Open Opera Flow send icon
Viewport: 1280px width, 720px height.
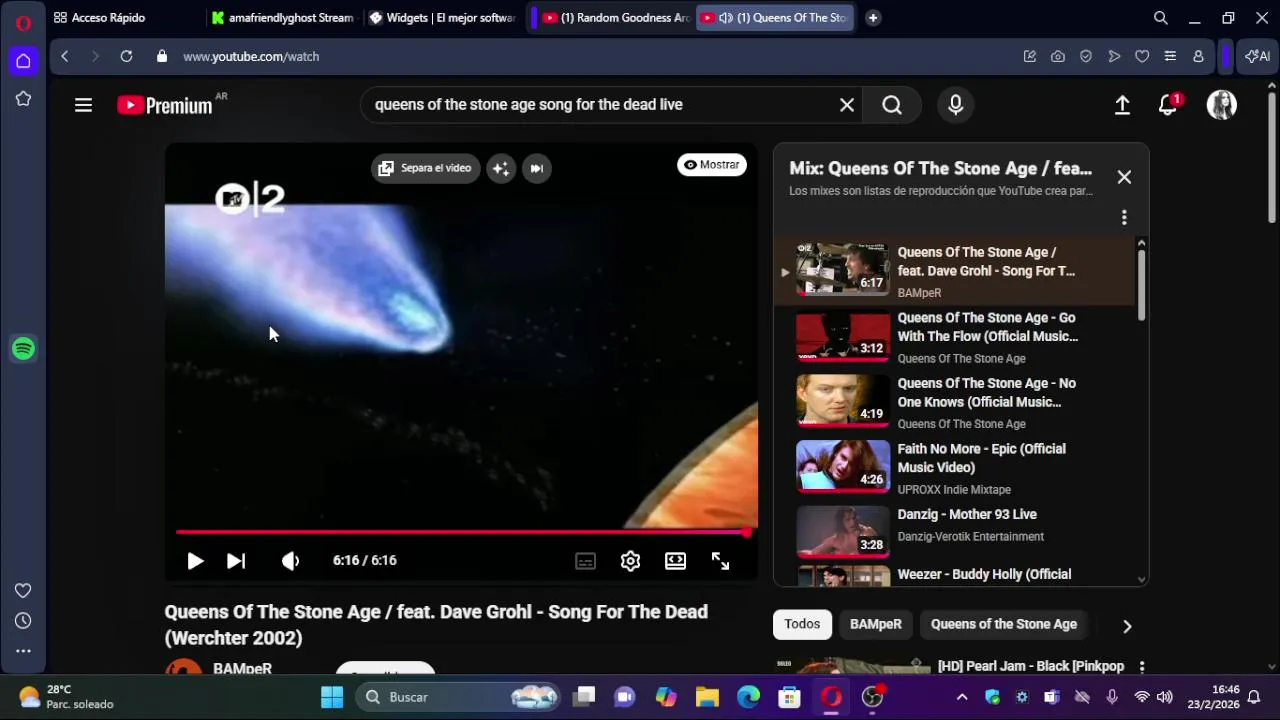click(1114, 57)
